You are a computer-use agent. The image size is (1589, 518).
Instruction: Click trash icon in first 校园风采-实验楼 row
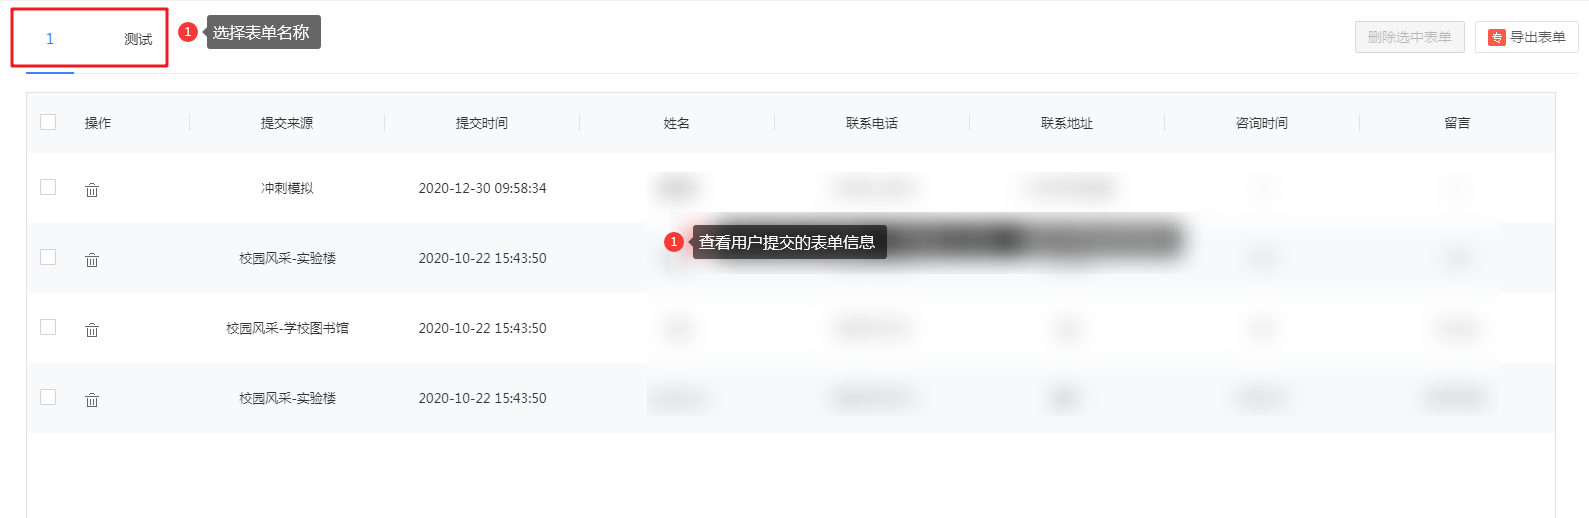(92, 259)
